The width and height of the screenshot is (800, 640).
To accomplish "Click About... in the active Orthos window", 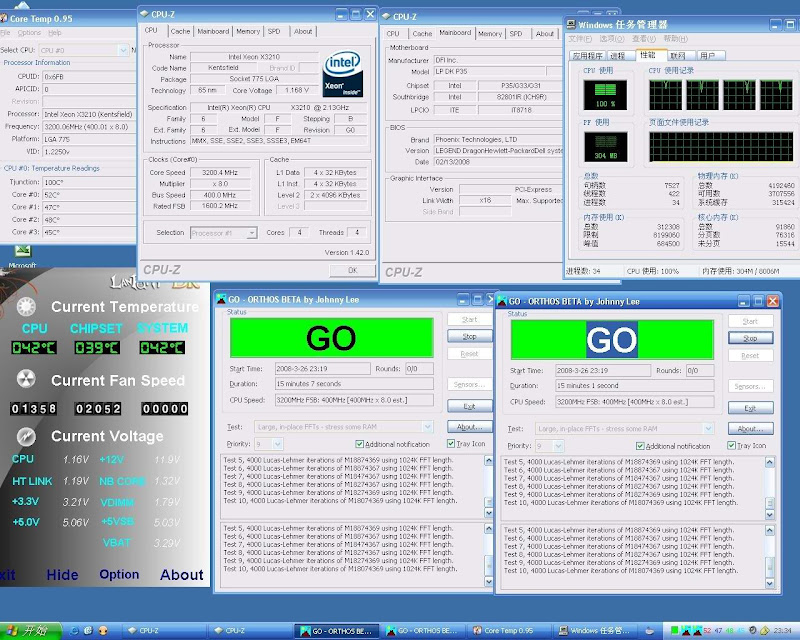I will tap(751, 429).
